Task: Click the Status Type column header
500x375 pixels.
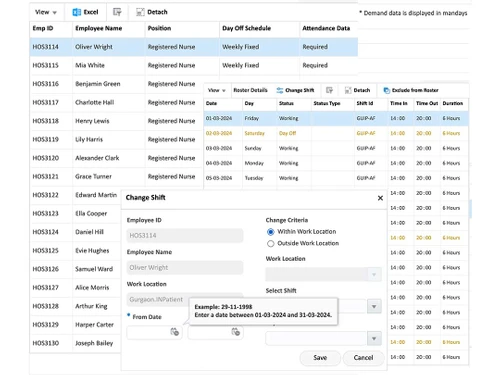Action: (x=327, y=104)
